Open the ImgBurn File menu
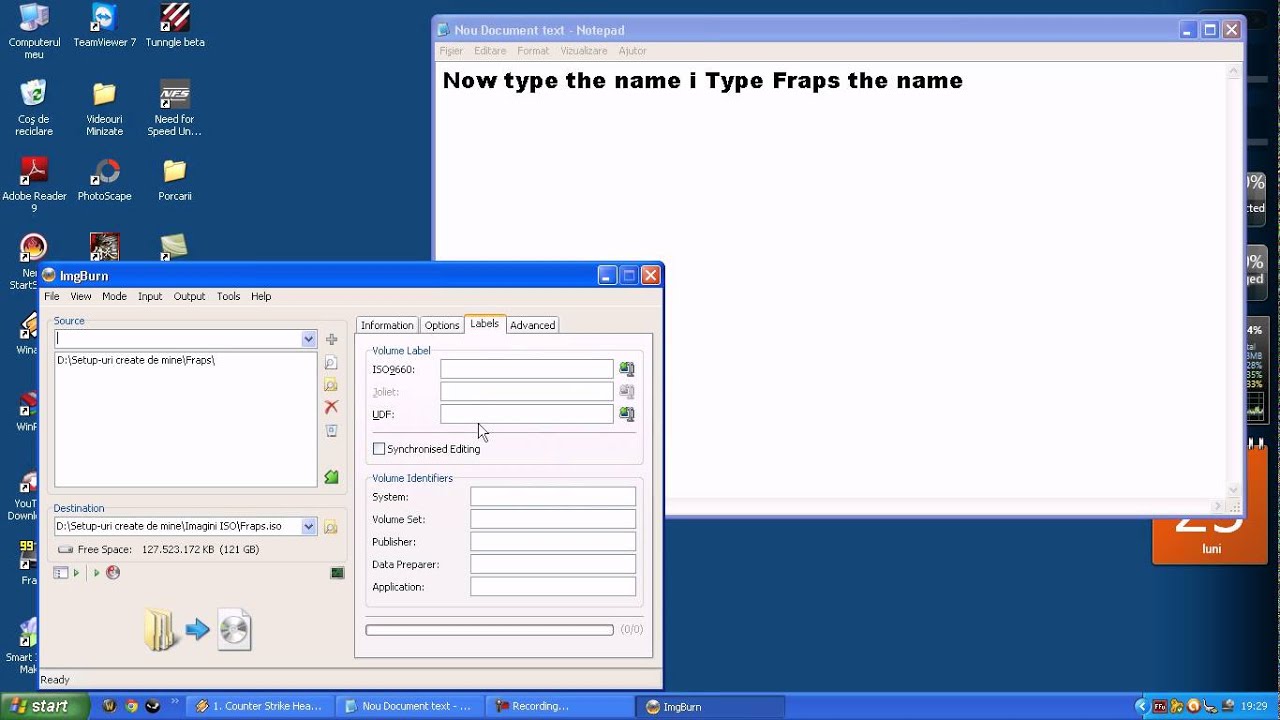1280x720 pixels. (x=51, y=296)
